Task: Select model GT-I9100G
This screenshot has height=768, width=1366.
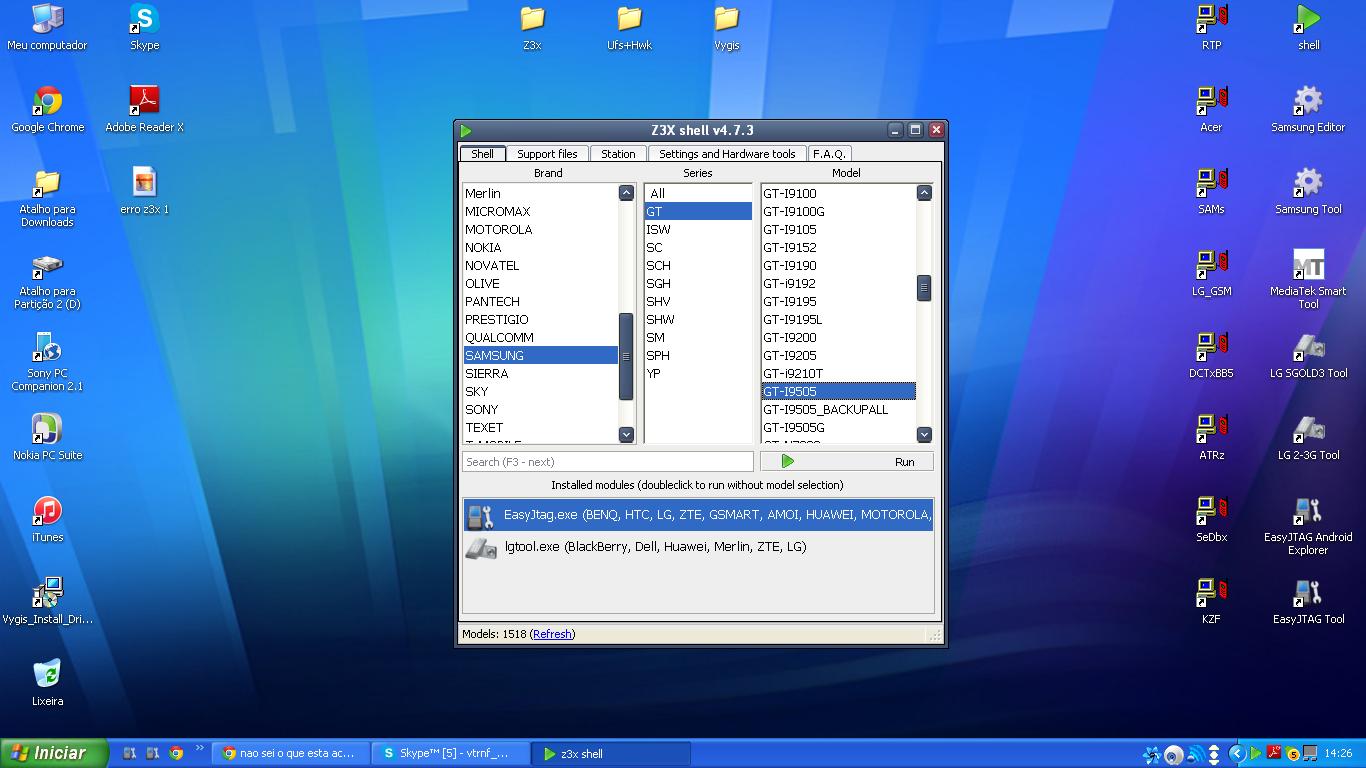Action: click(x=838, y=212)
